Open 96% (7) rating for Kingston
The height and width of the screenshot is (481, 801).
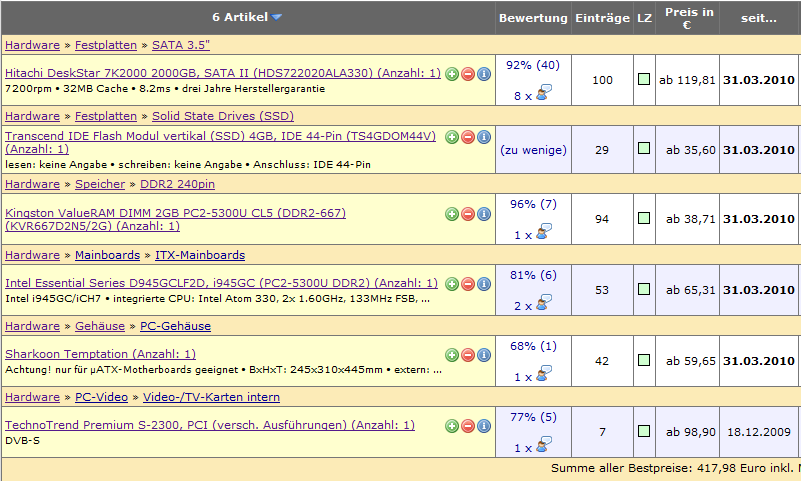[533, 204]
